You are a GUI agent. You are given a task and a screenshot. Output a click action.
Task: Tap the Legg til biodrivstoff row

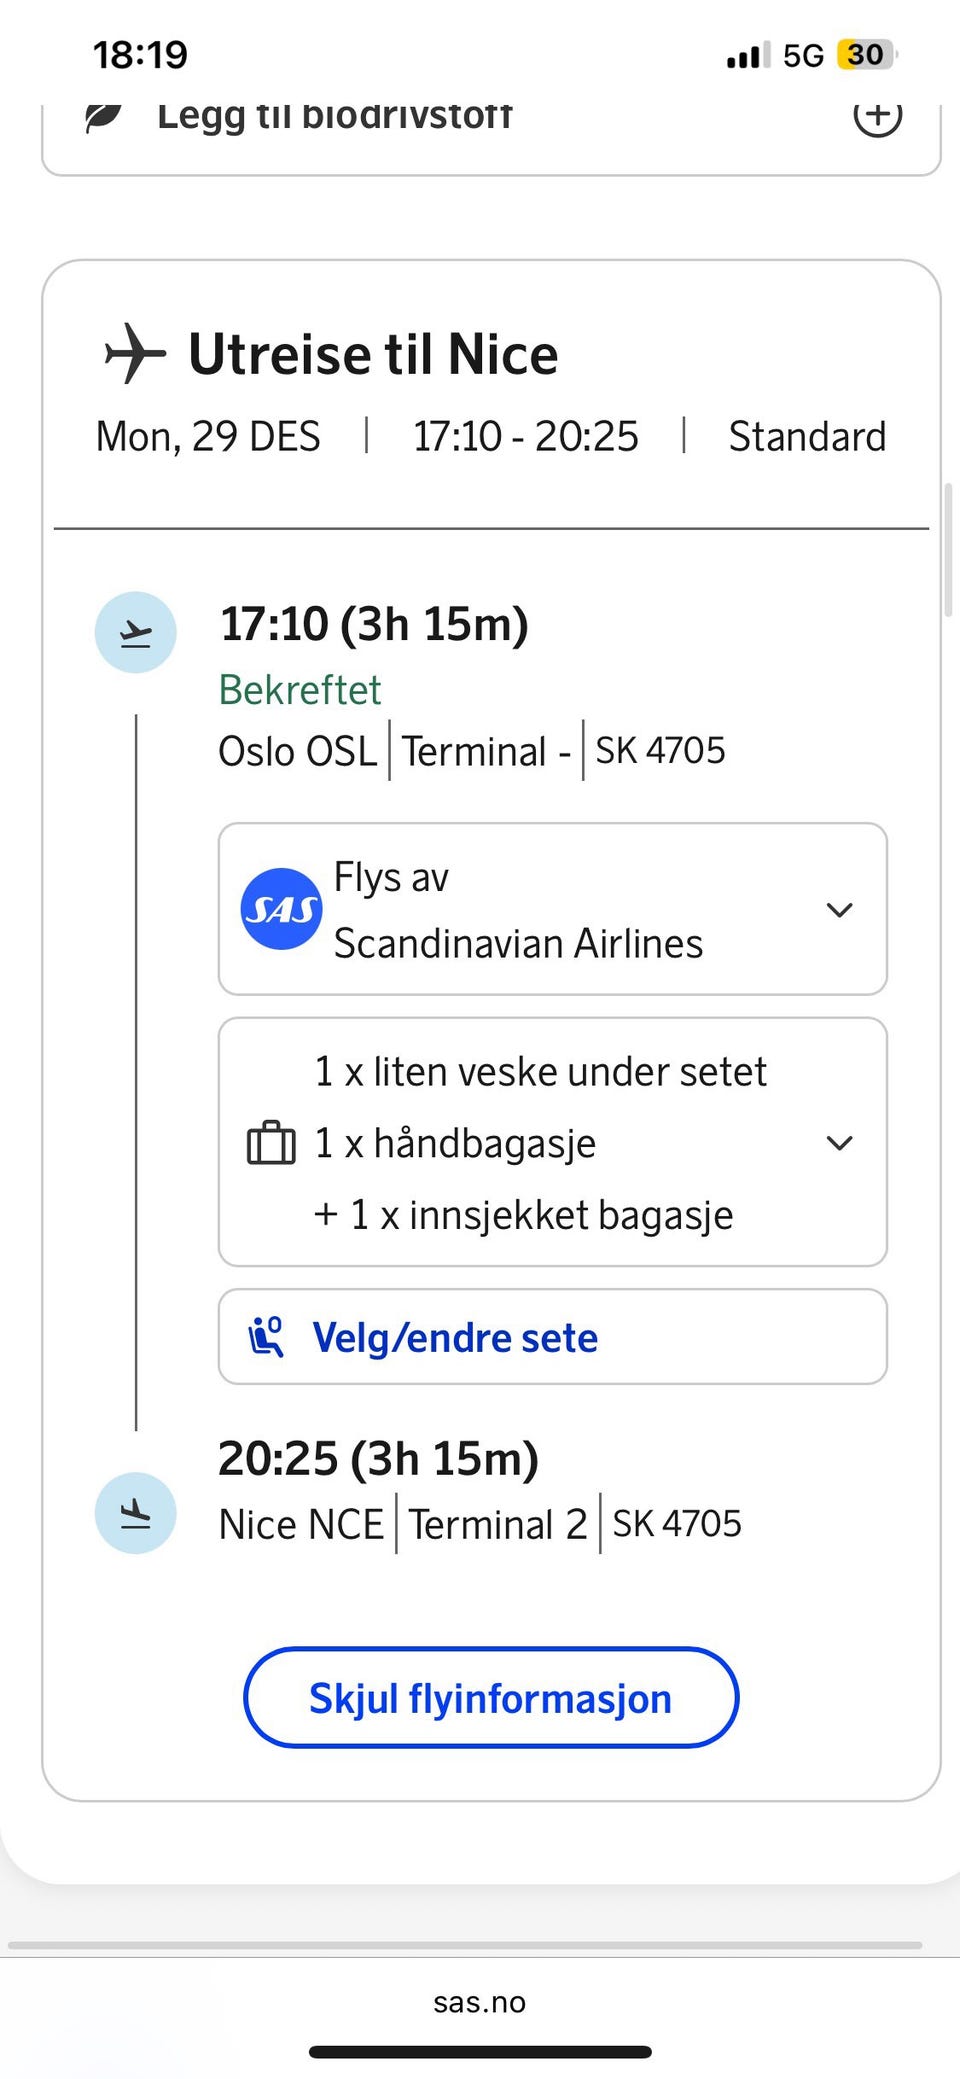click(334, 117)
